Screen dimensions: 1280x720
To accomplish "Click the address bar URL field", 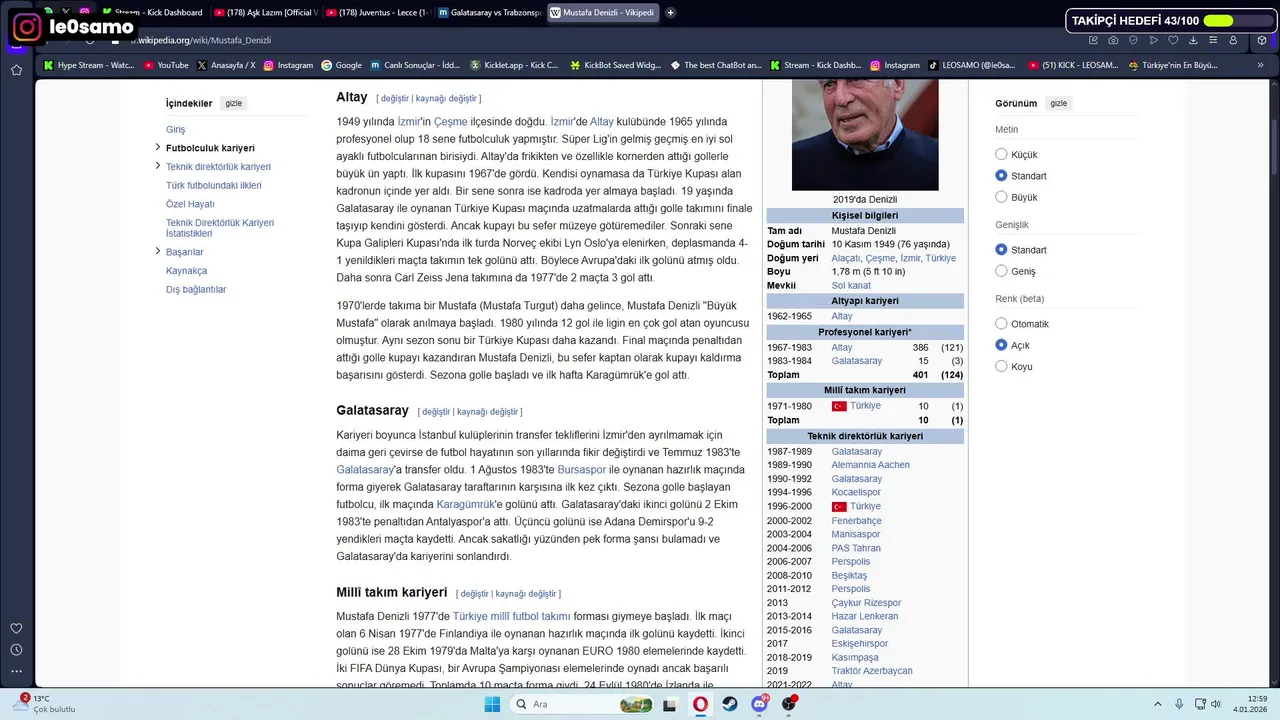I will click(x=600, y=40).
